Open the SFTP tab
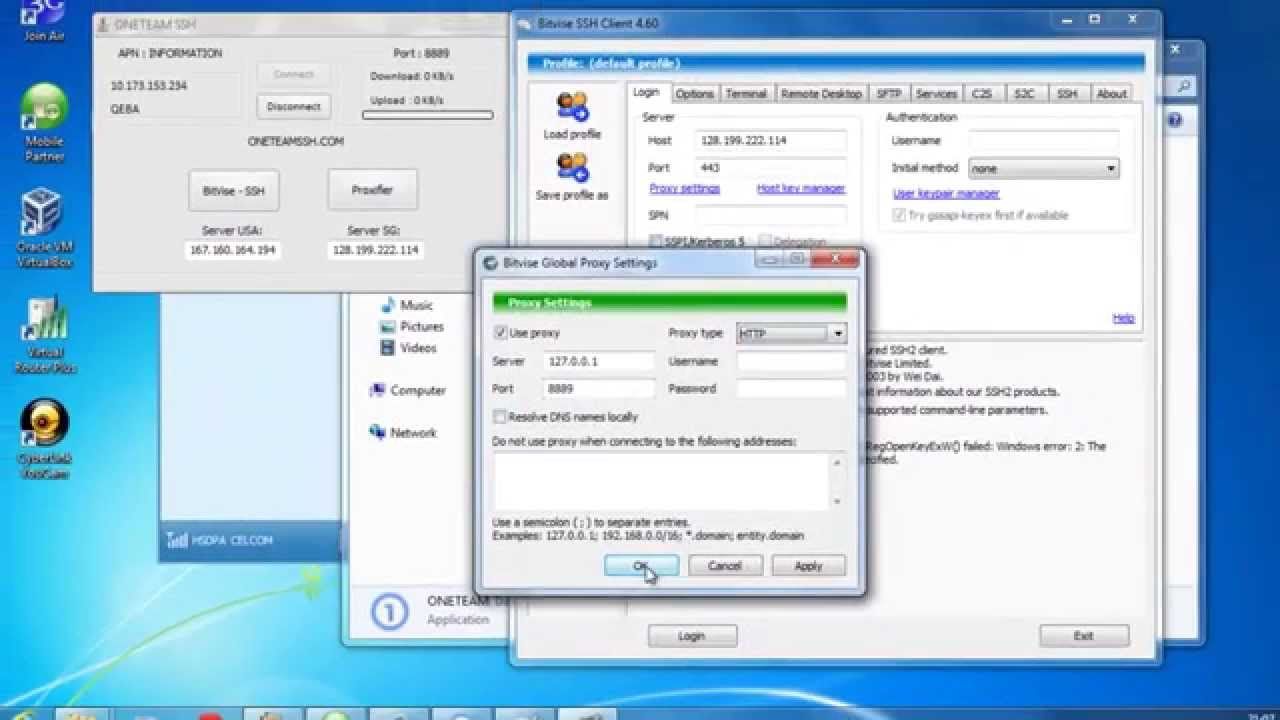The height and width of the screenshot is (720, 1280). 889,94
